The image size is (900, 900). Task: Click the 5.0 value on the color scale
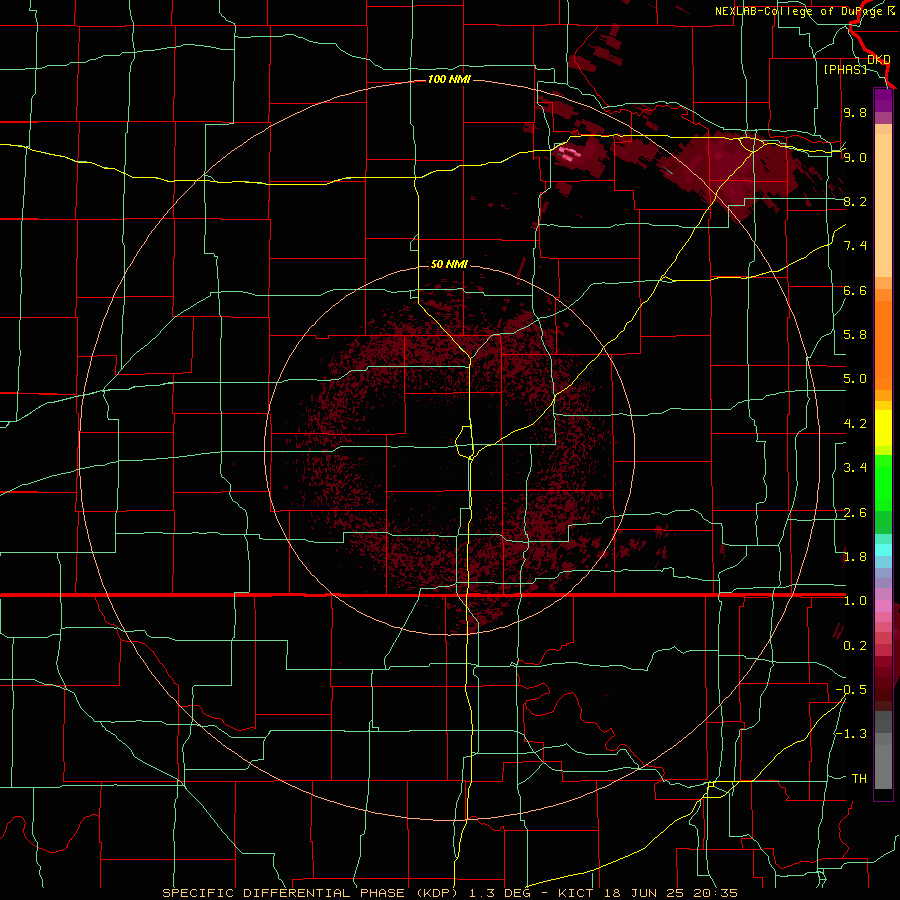[855, 379]
